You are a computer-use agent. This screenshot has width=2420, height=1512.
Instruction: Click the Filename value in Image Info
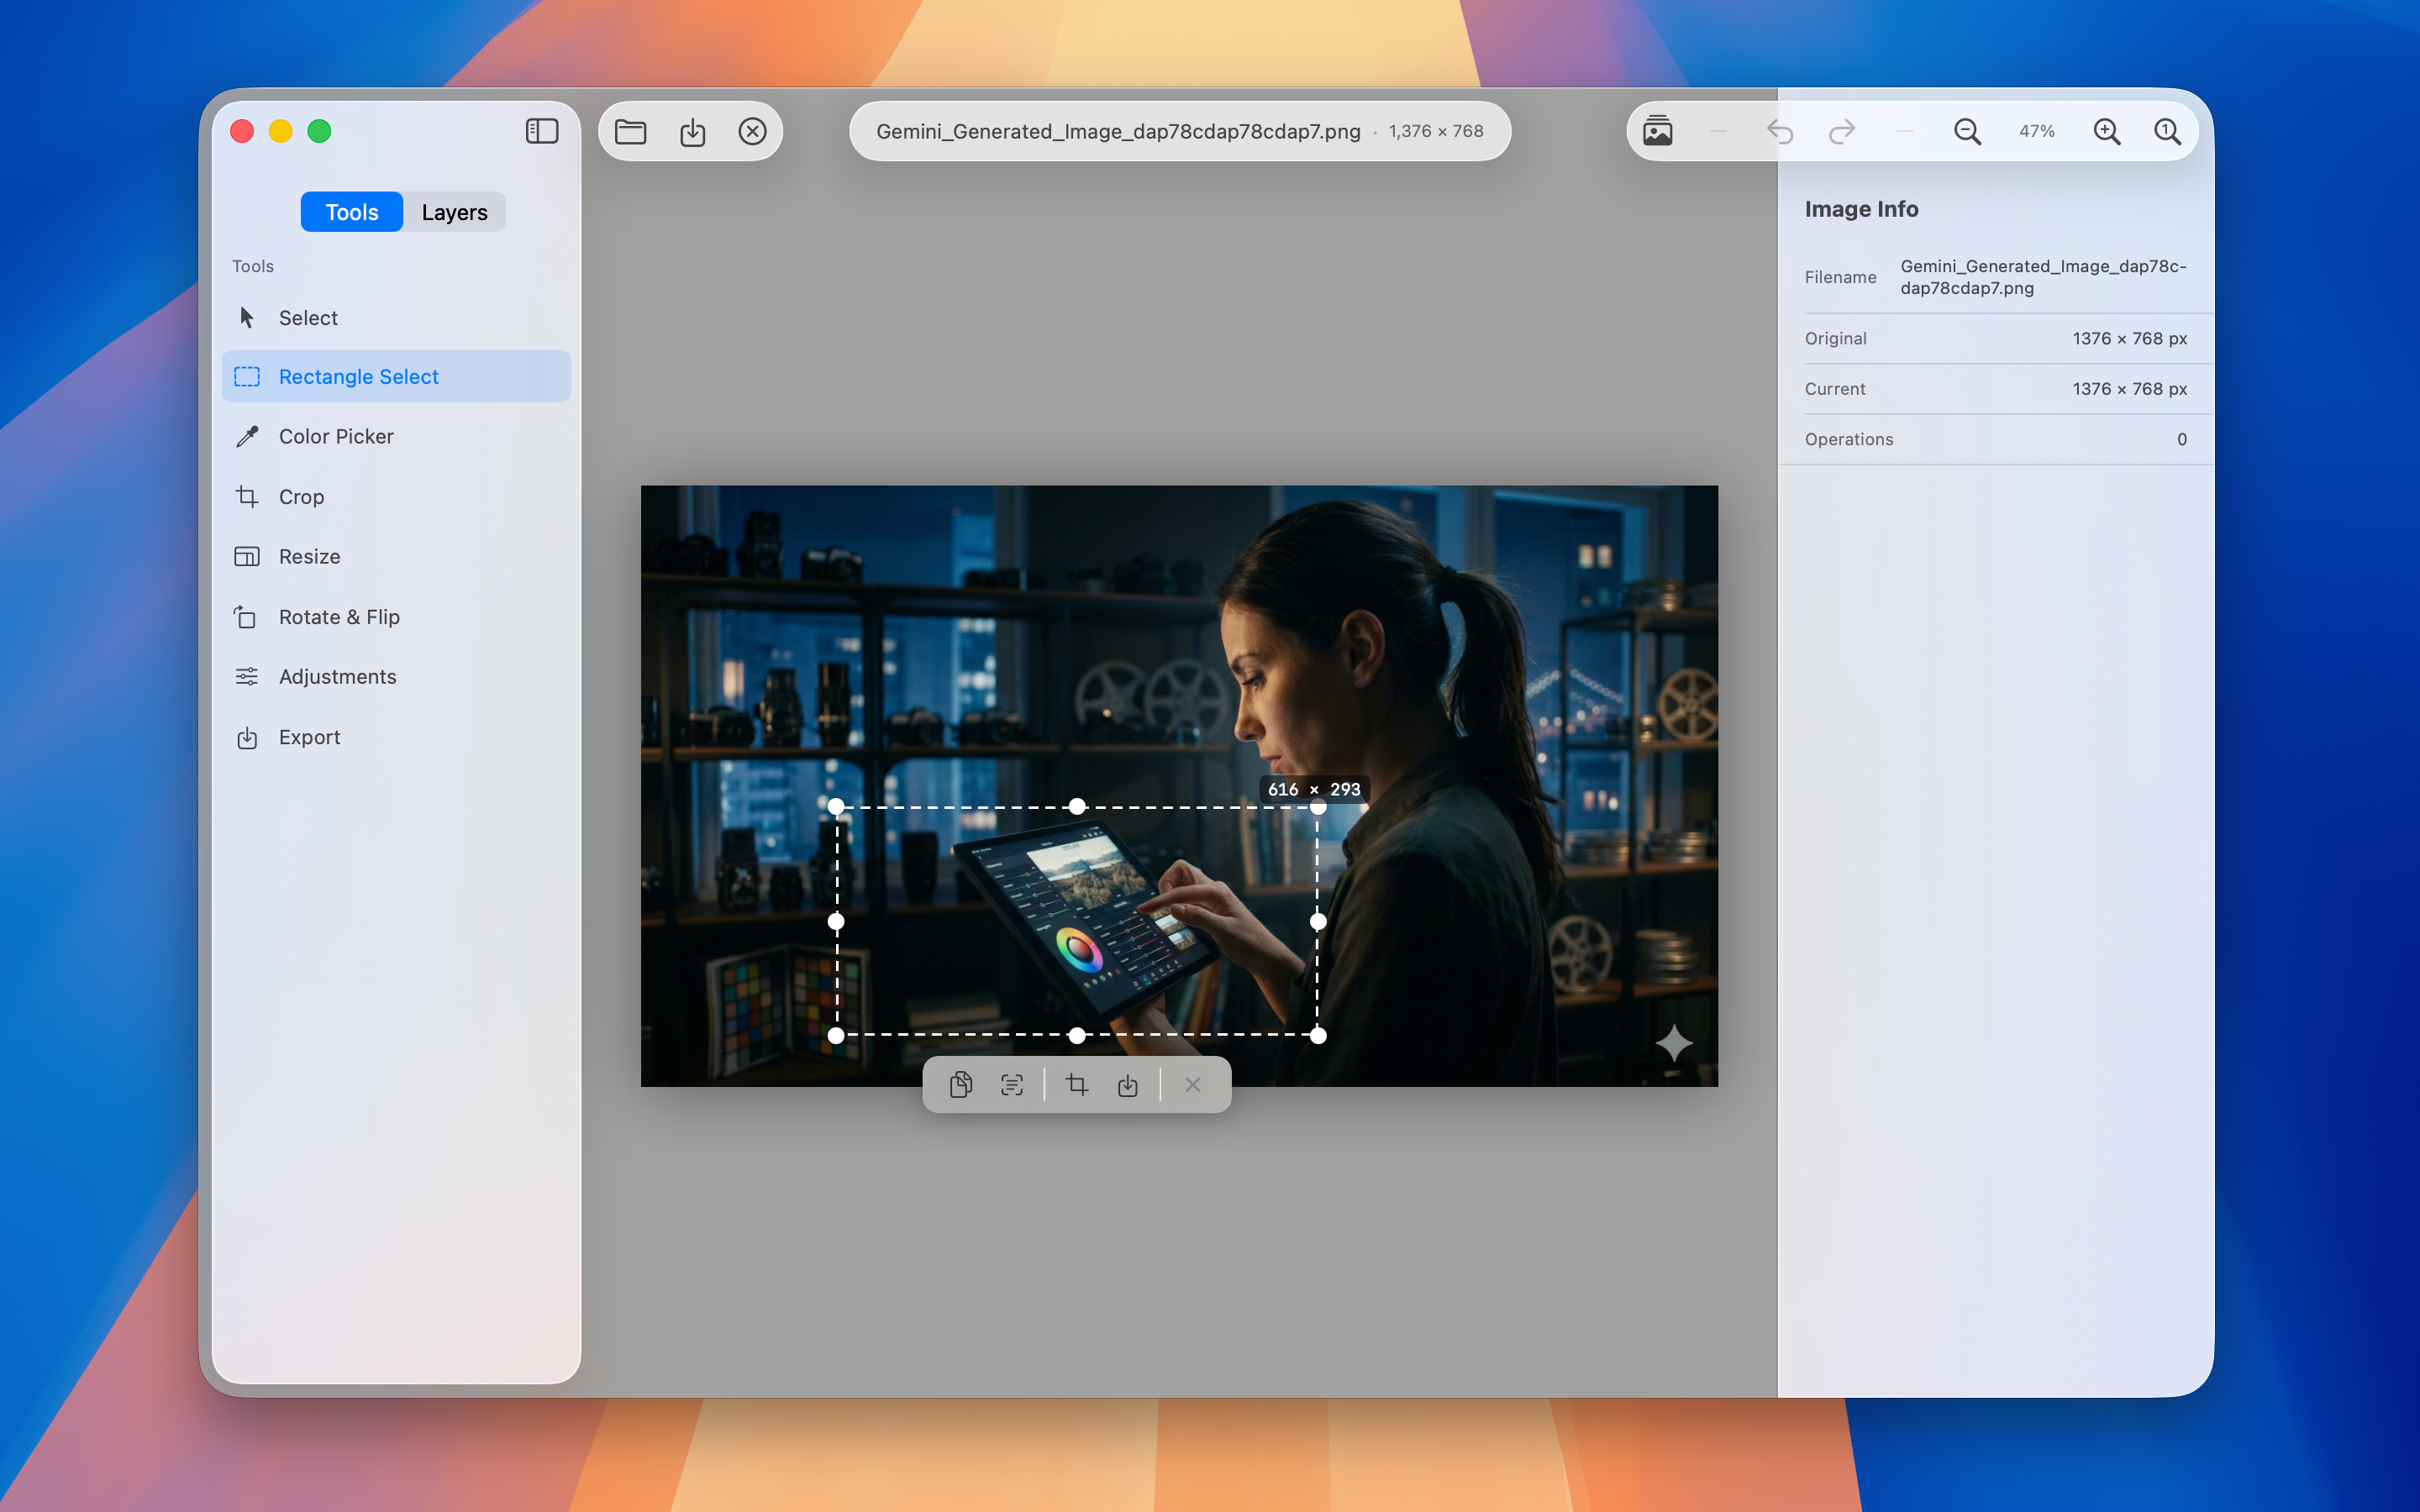point(2043,277)
